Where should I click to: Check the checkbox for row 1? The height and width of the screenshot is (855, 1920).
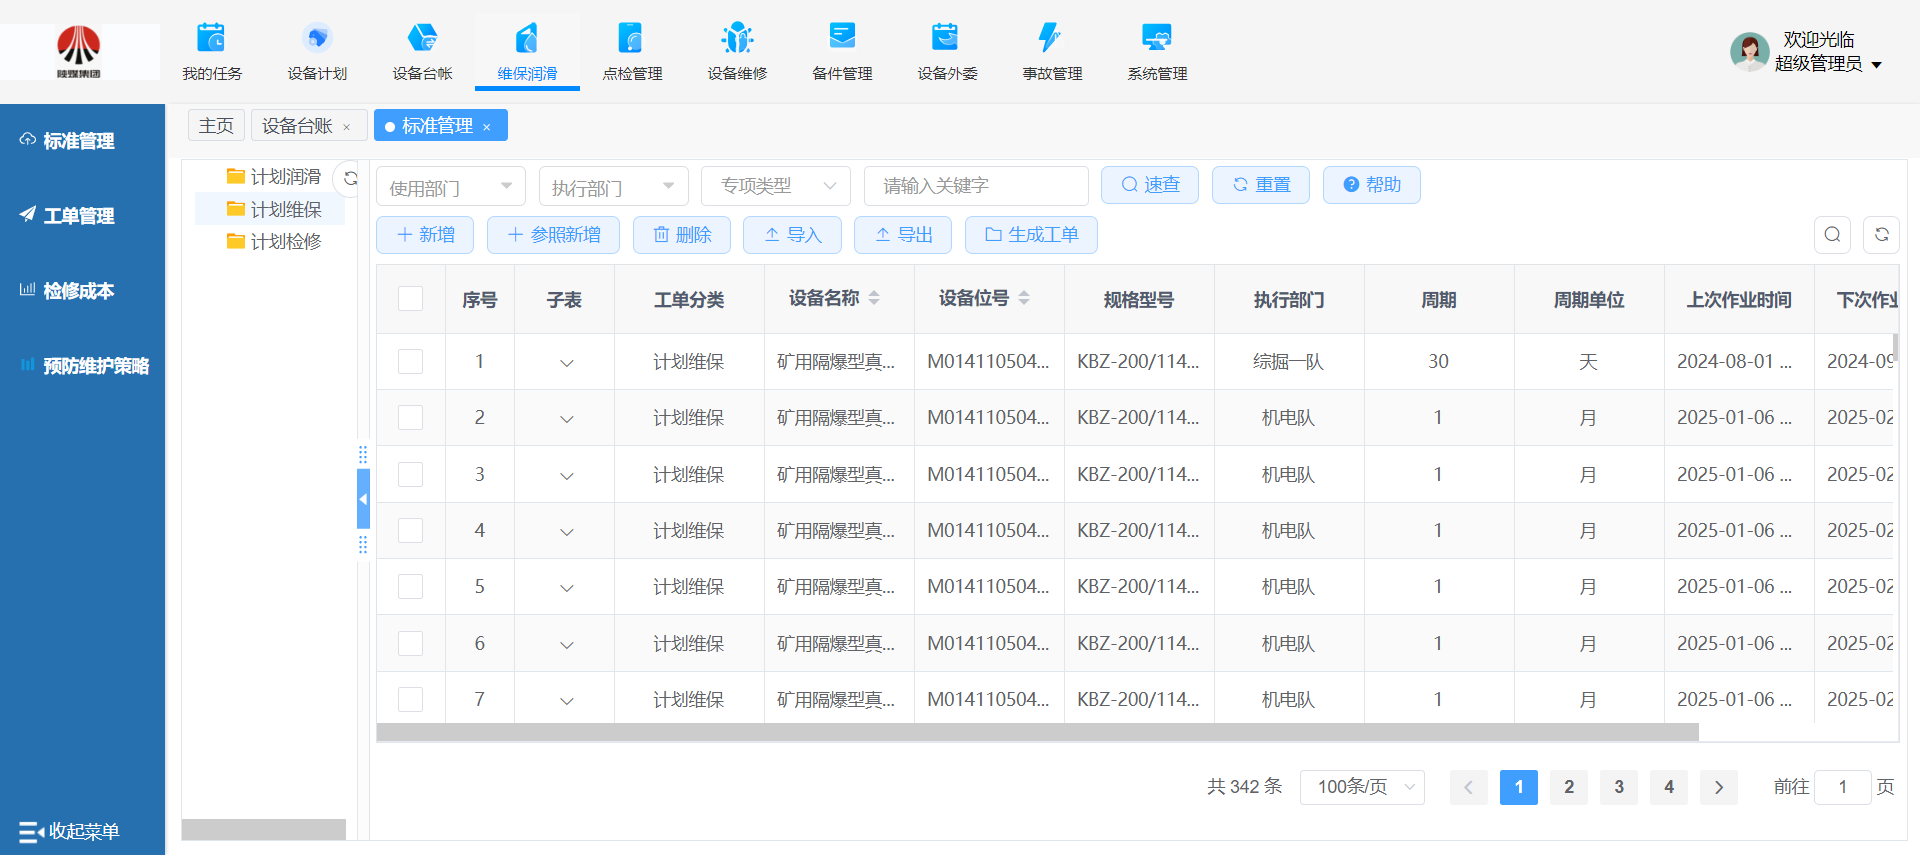410,361
